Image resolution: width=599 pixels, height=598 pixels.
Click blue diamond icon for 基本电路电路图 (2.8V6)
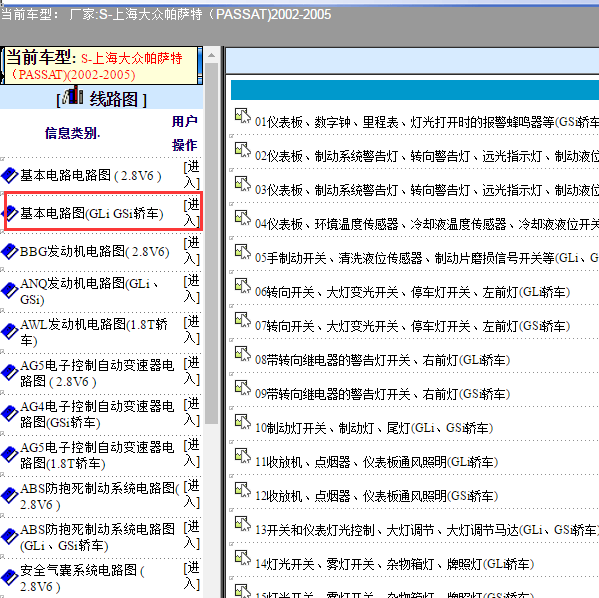pyautogui.click(x=9, y=175)
